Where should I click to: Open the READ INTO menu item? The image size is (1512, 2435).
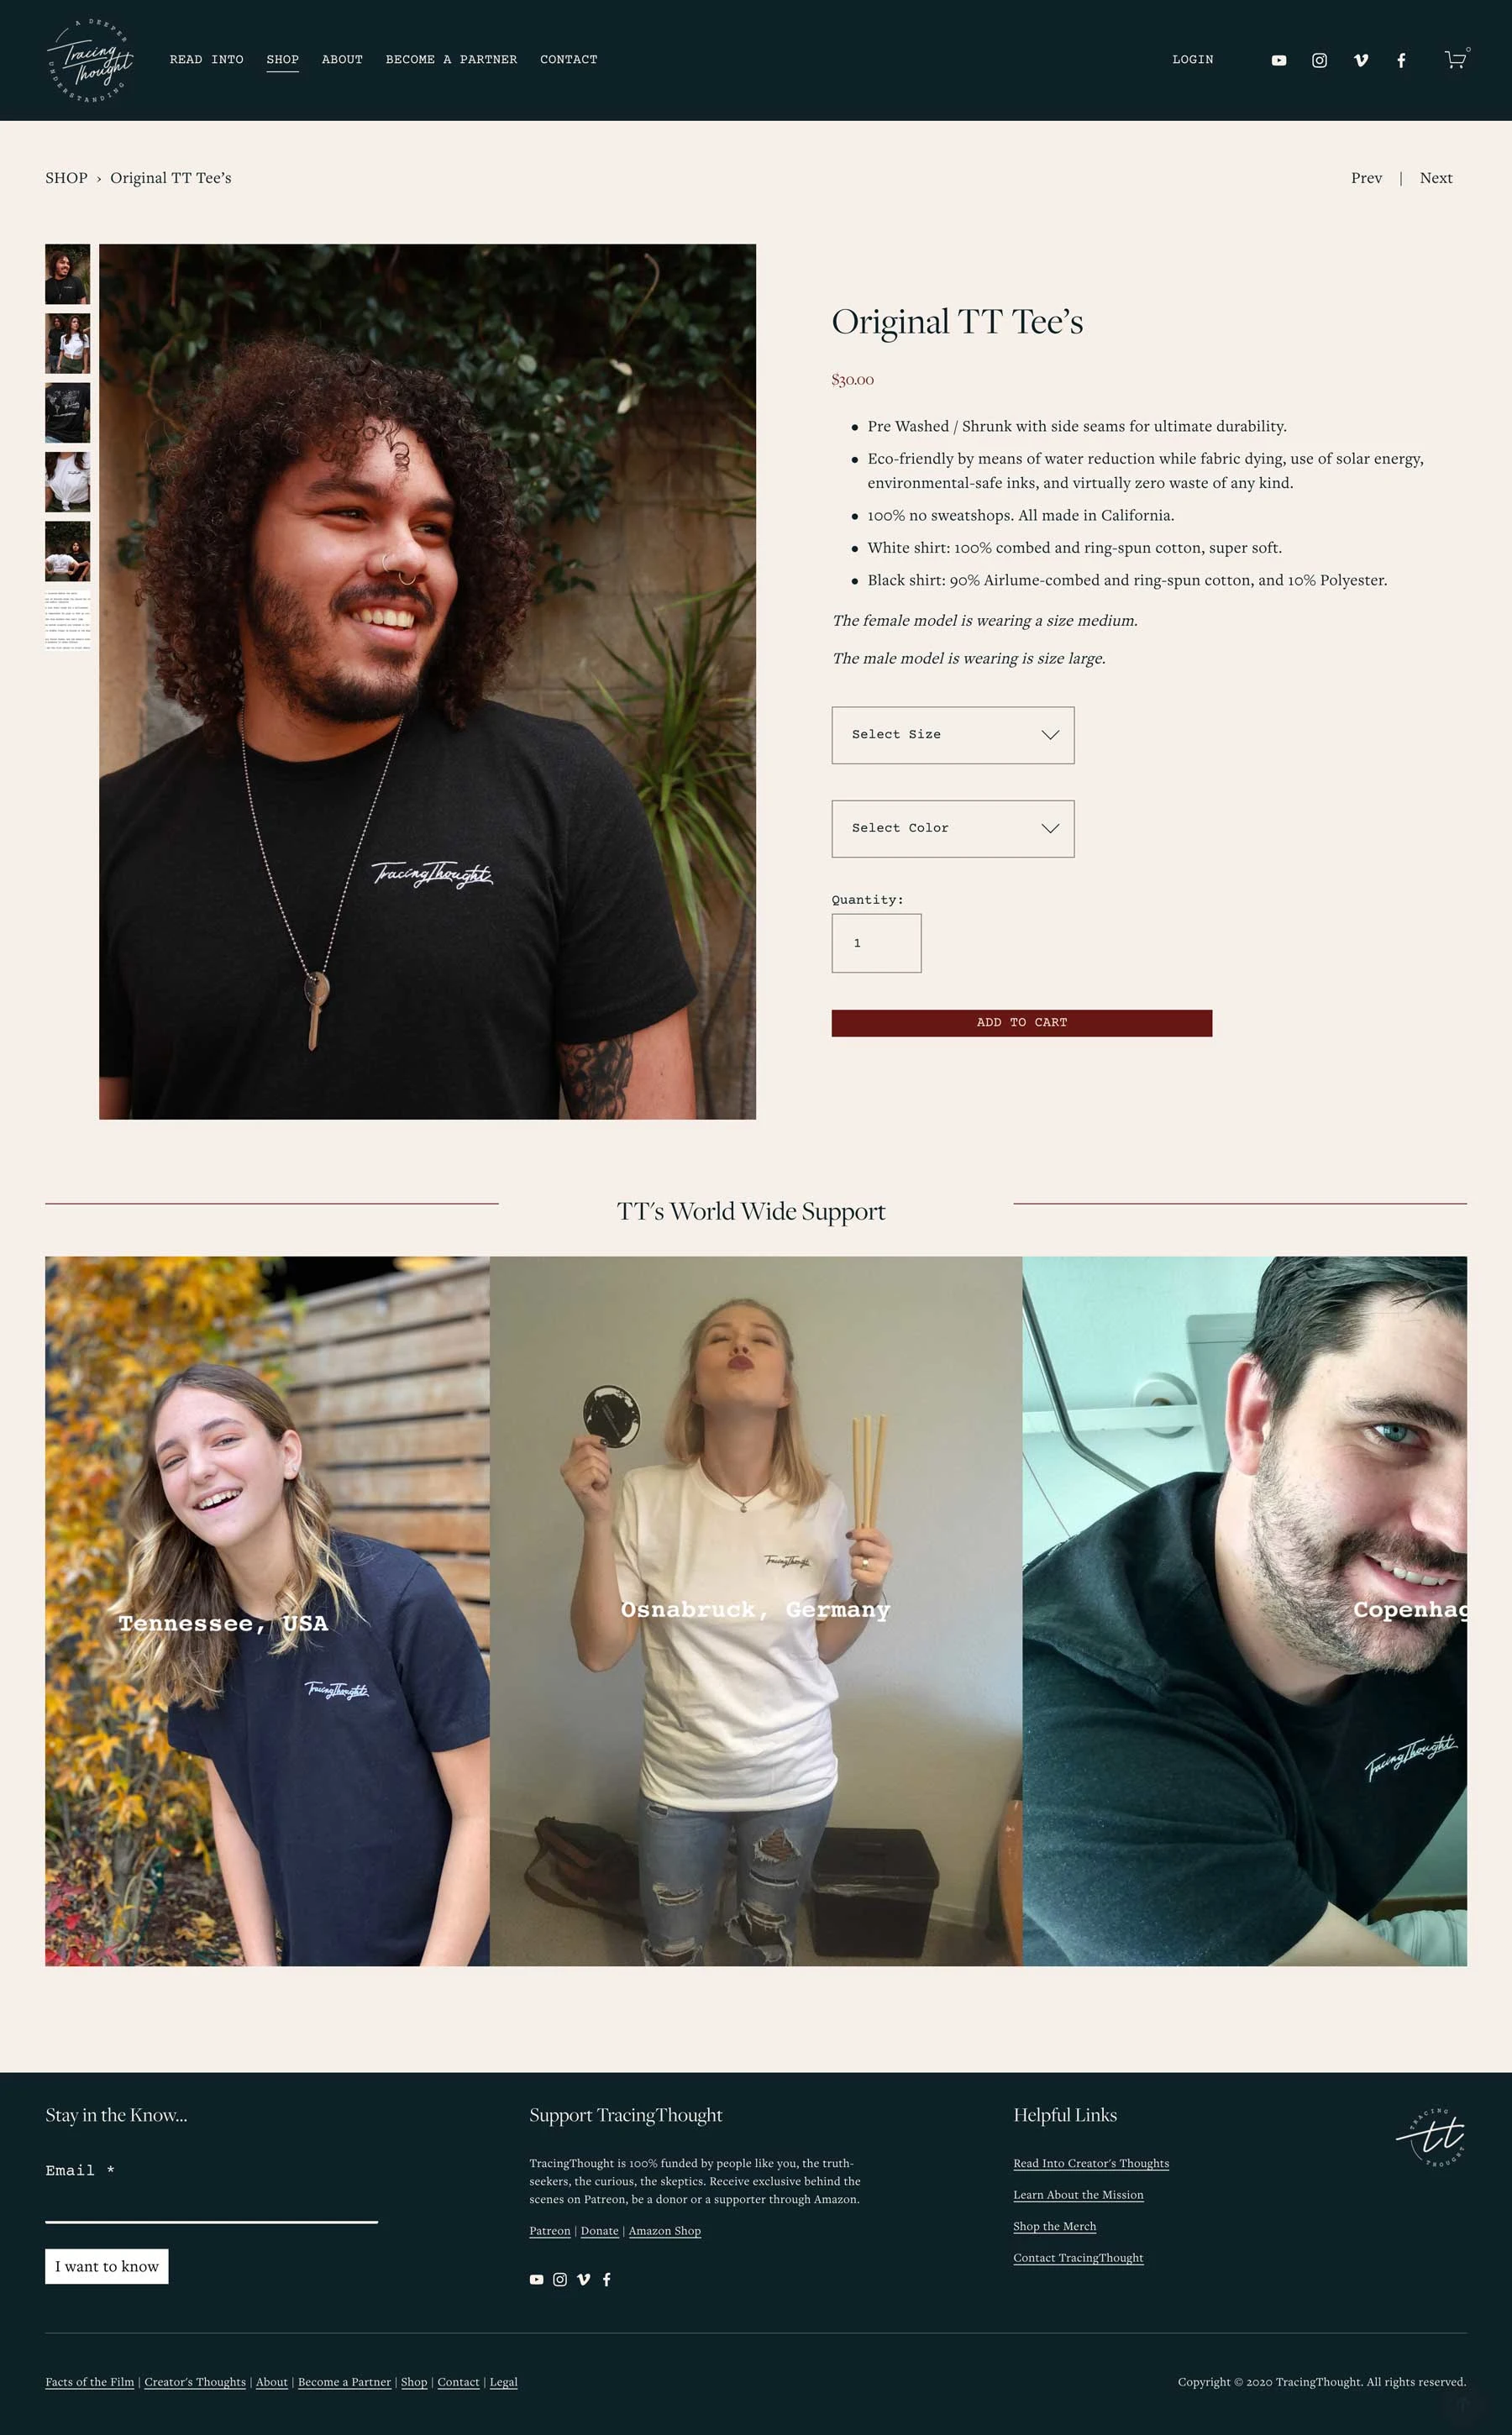(x=206, y=60)
